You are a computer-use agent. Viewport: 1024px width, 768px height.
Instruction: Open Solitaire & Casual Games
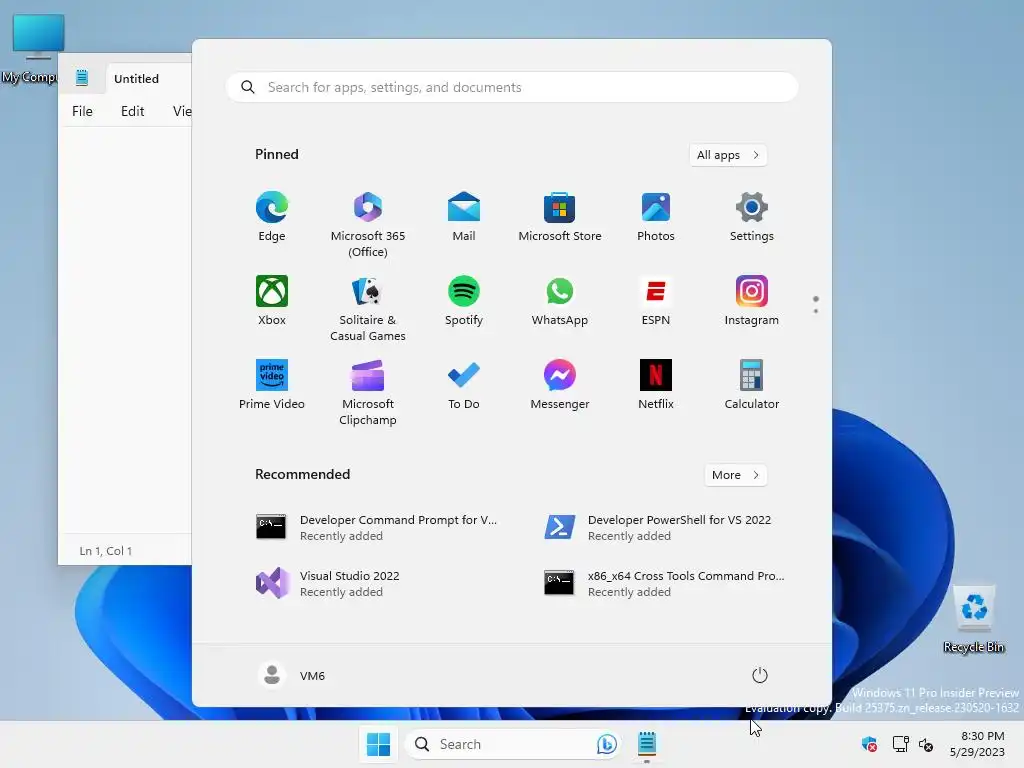pyautogui.click(x=368, y=308)
